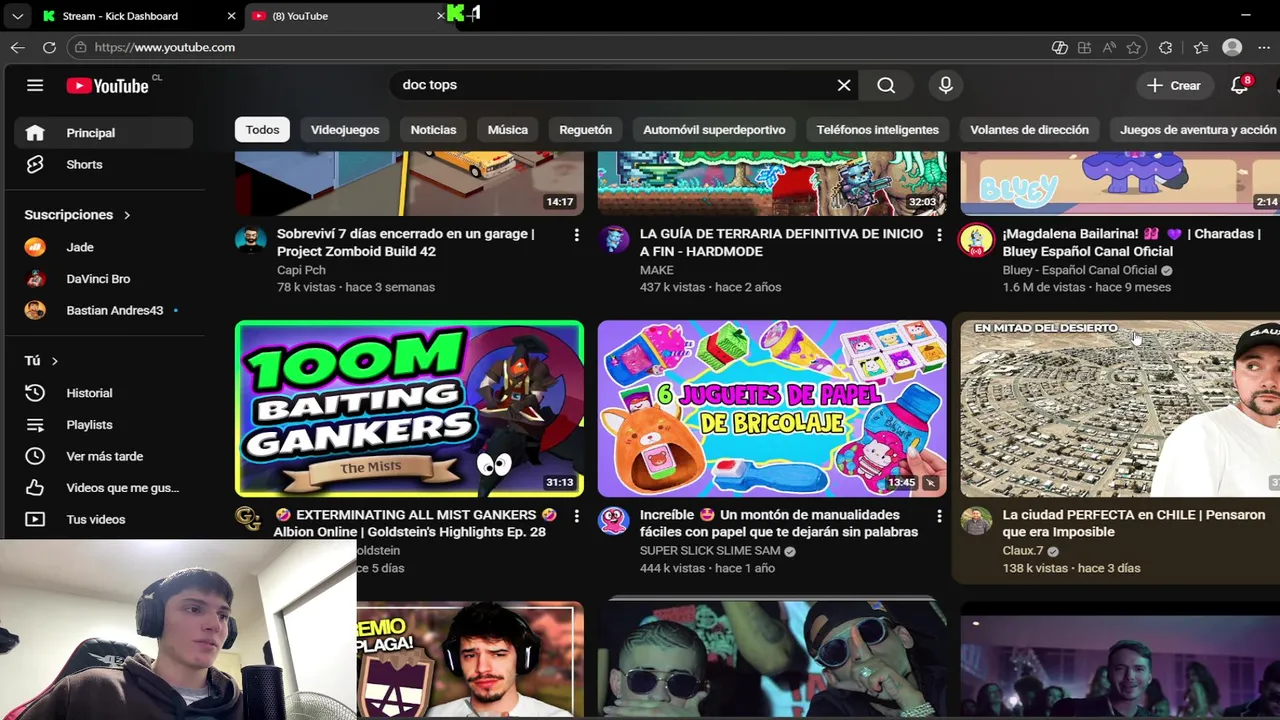Go back with browser back arrow

18,47
